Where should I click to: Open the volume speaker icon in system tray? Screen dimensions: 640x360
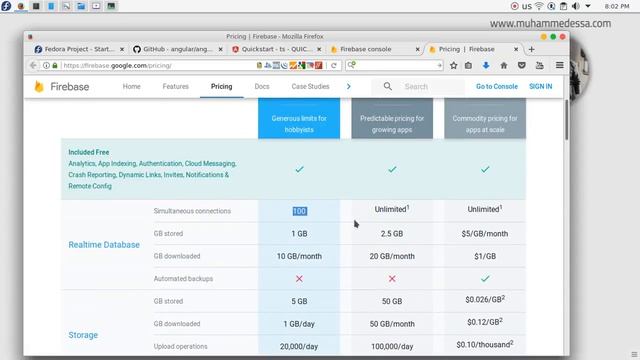(x=576, y=6)
